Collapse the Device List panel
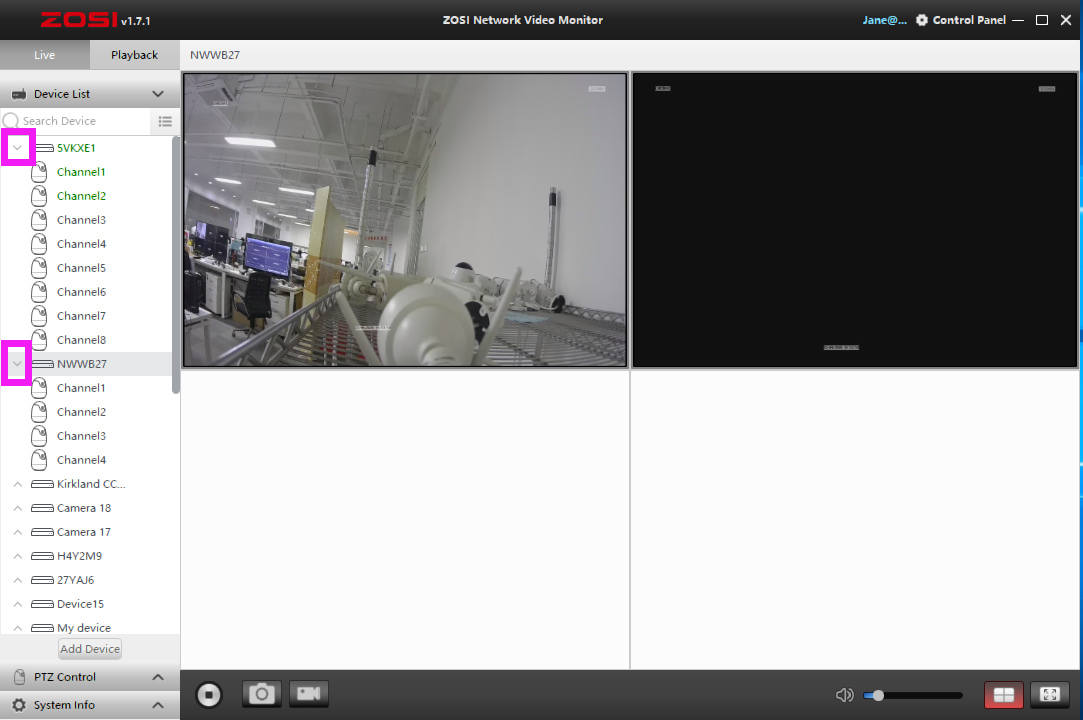This screenshot has height=720, width=1083. pyautogui.click(x=157, y=94)
